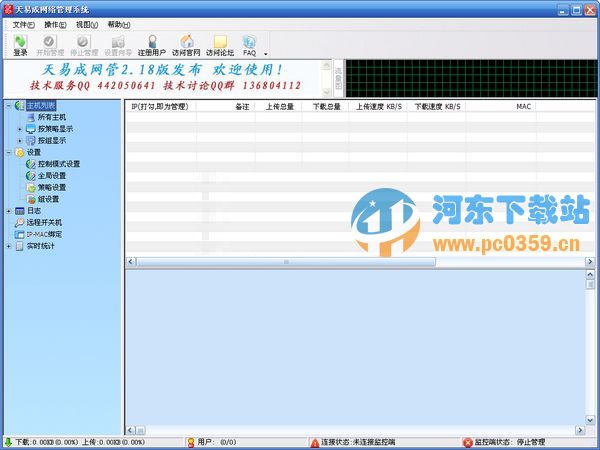Click host list scroll left arrow
Screen dimensions: 600x450
click(x=130, y=262)
